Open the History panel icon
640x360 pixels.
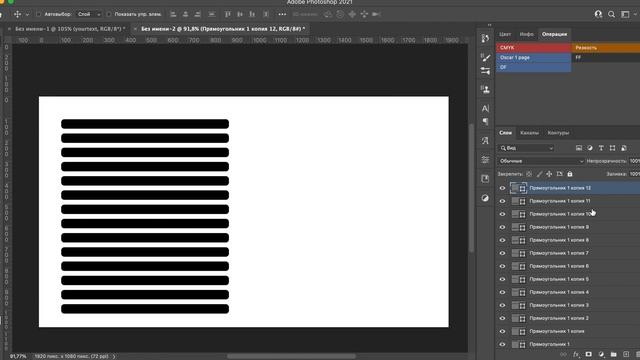click(485, 38)
